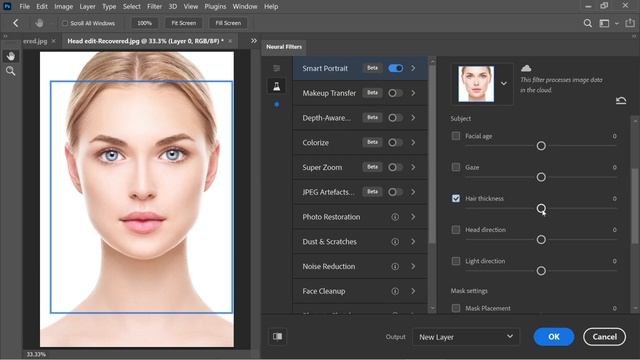Open workspace switcher dropdown arrow
This screenshot has width=640, height=360.
[617, 23]
